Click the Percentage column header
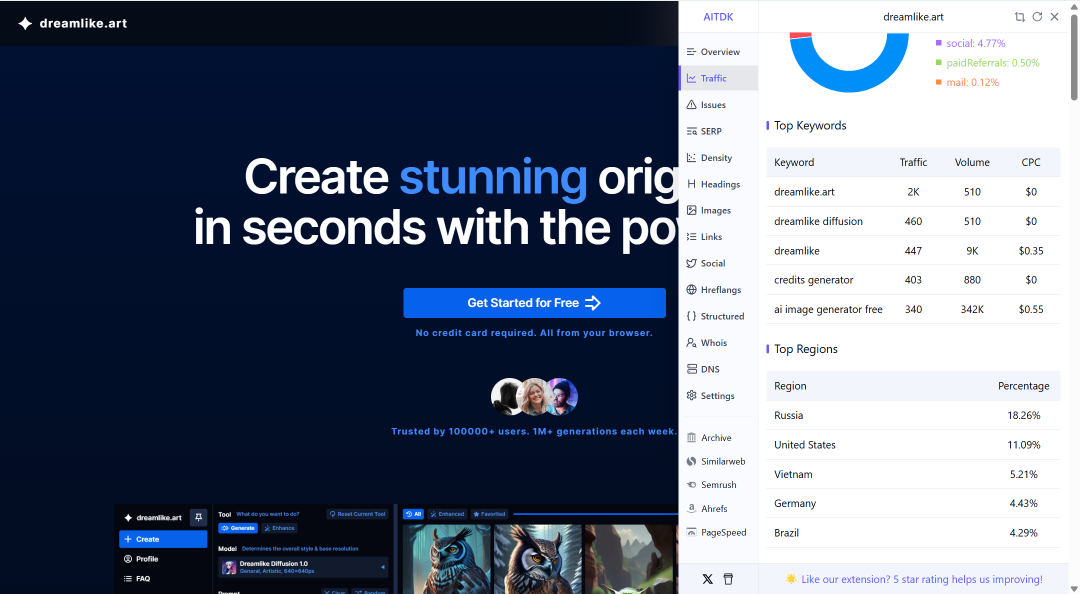Image resolution: width=1080 pixels, height=594 pixels. coord(1024,386)
